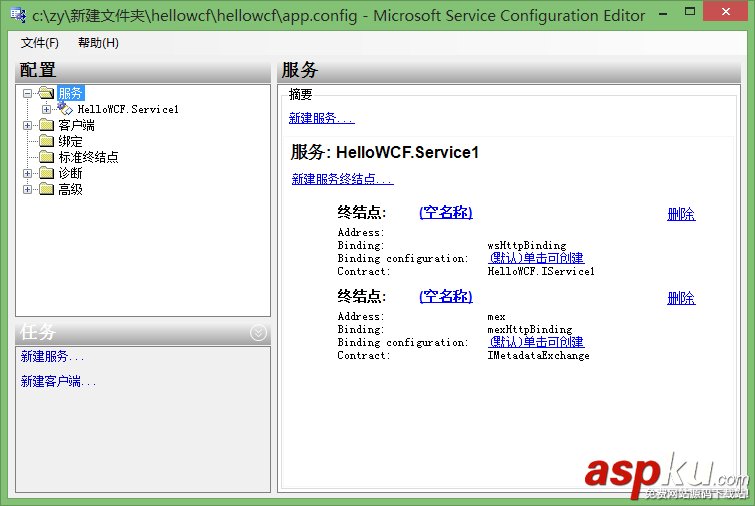
Task: Click the 绑定 folder icon
Action: 47,141
